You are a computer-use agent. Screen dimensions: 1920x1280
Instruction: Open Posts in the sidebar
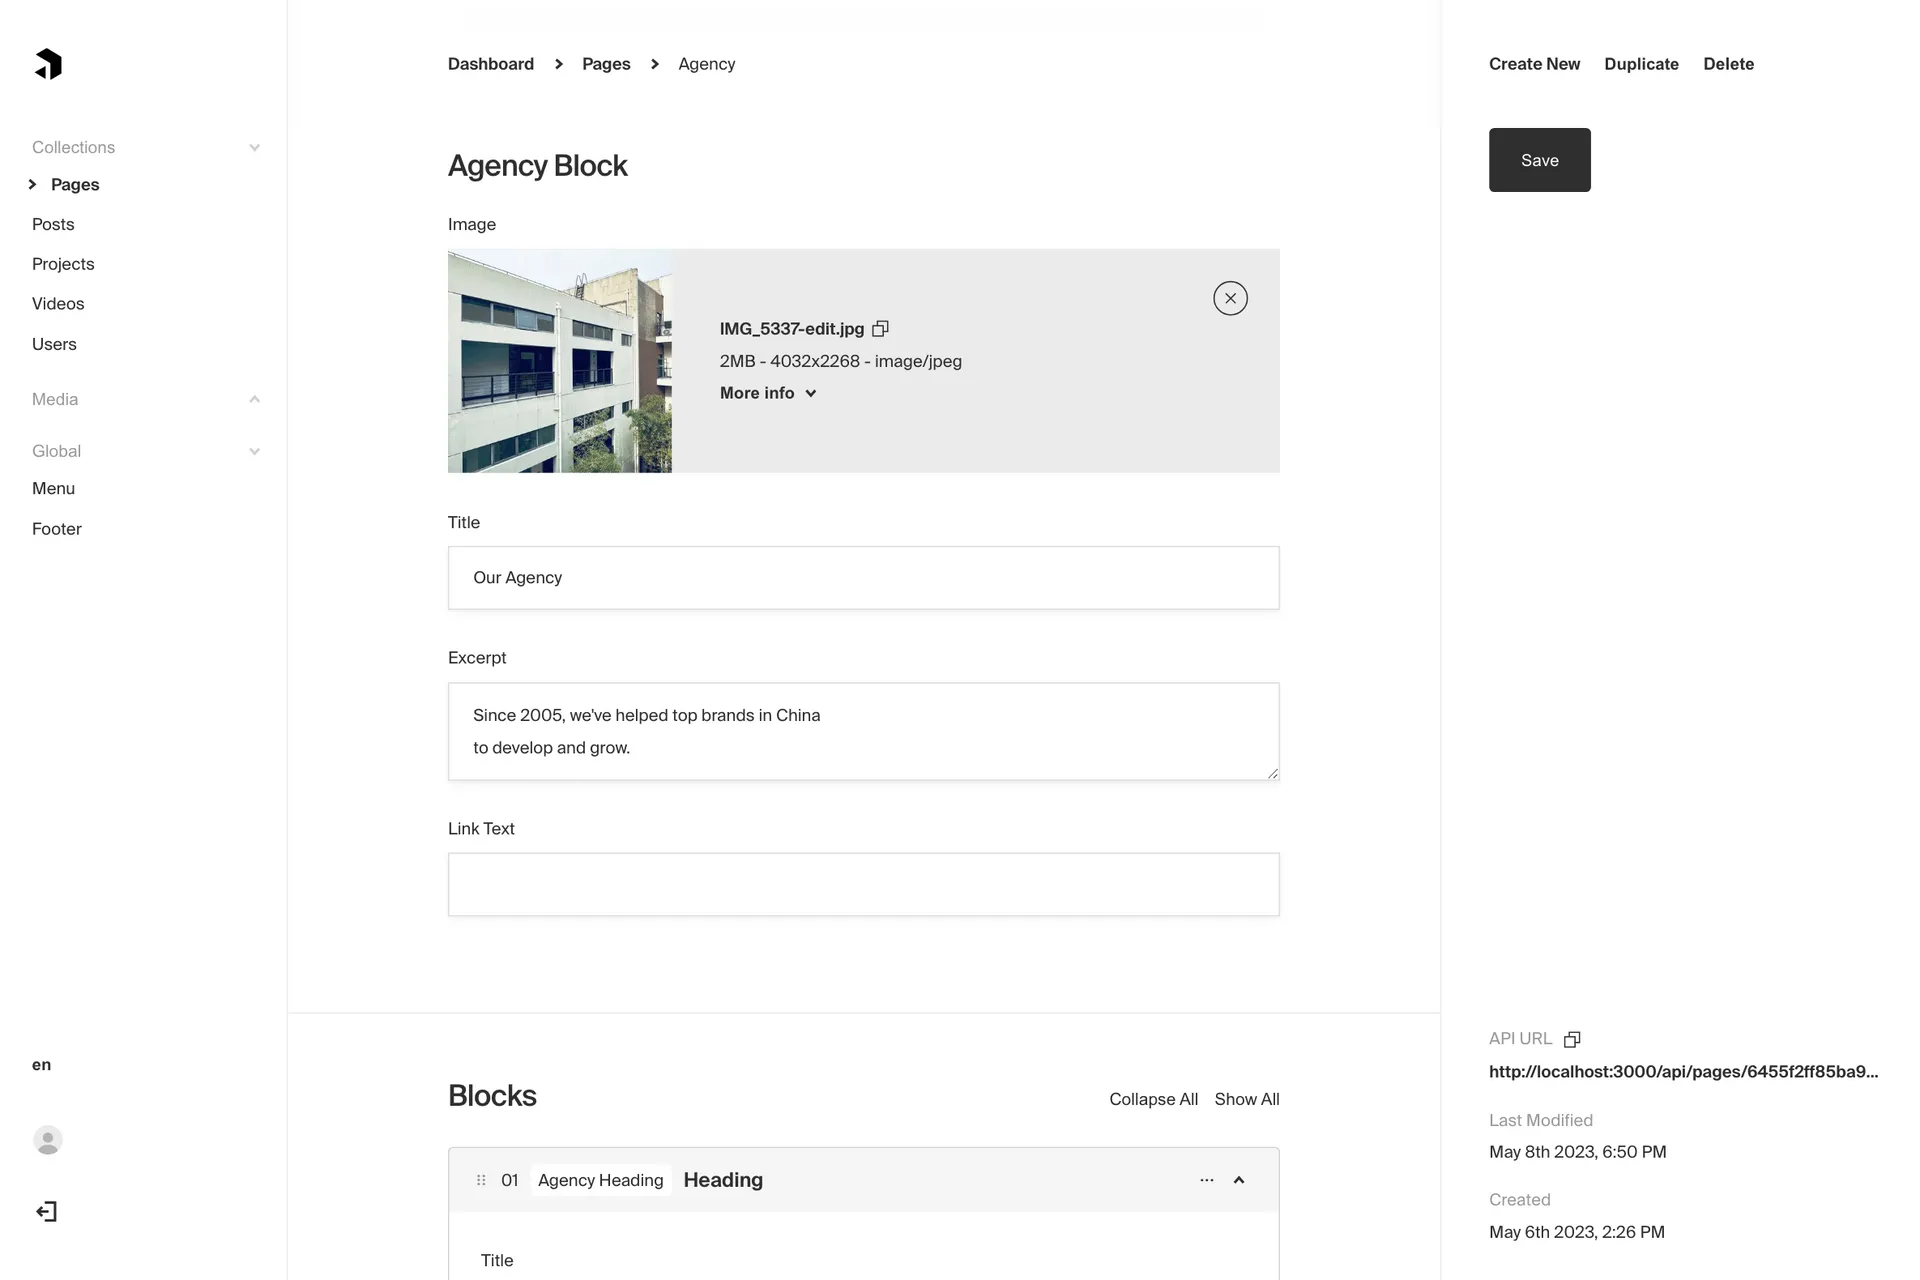pyautogui.click(x=53, y=224)
